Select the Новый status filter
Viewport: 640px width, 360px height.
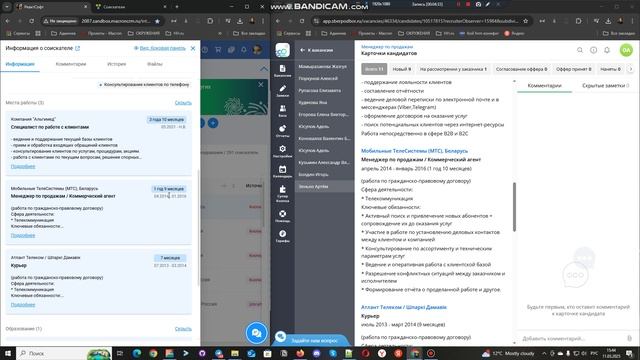(x=402, y=69)
